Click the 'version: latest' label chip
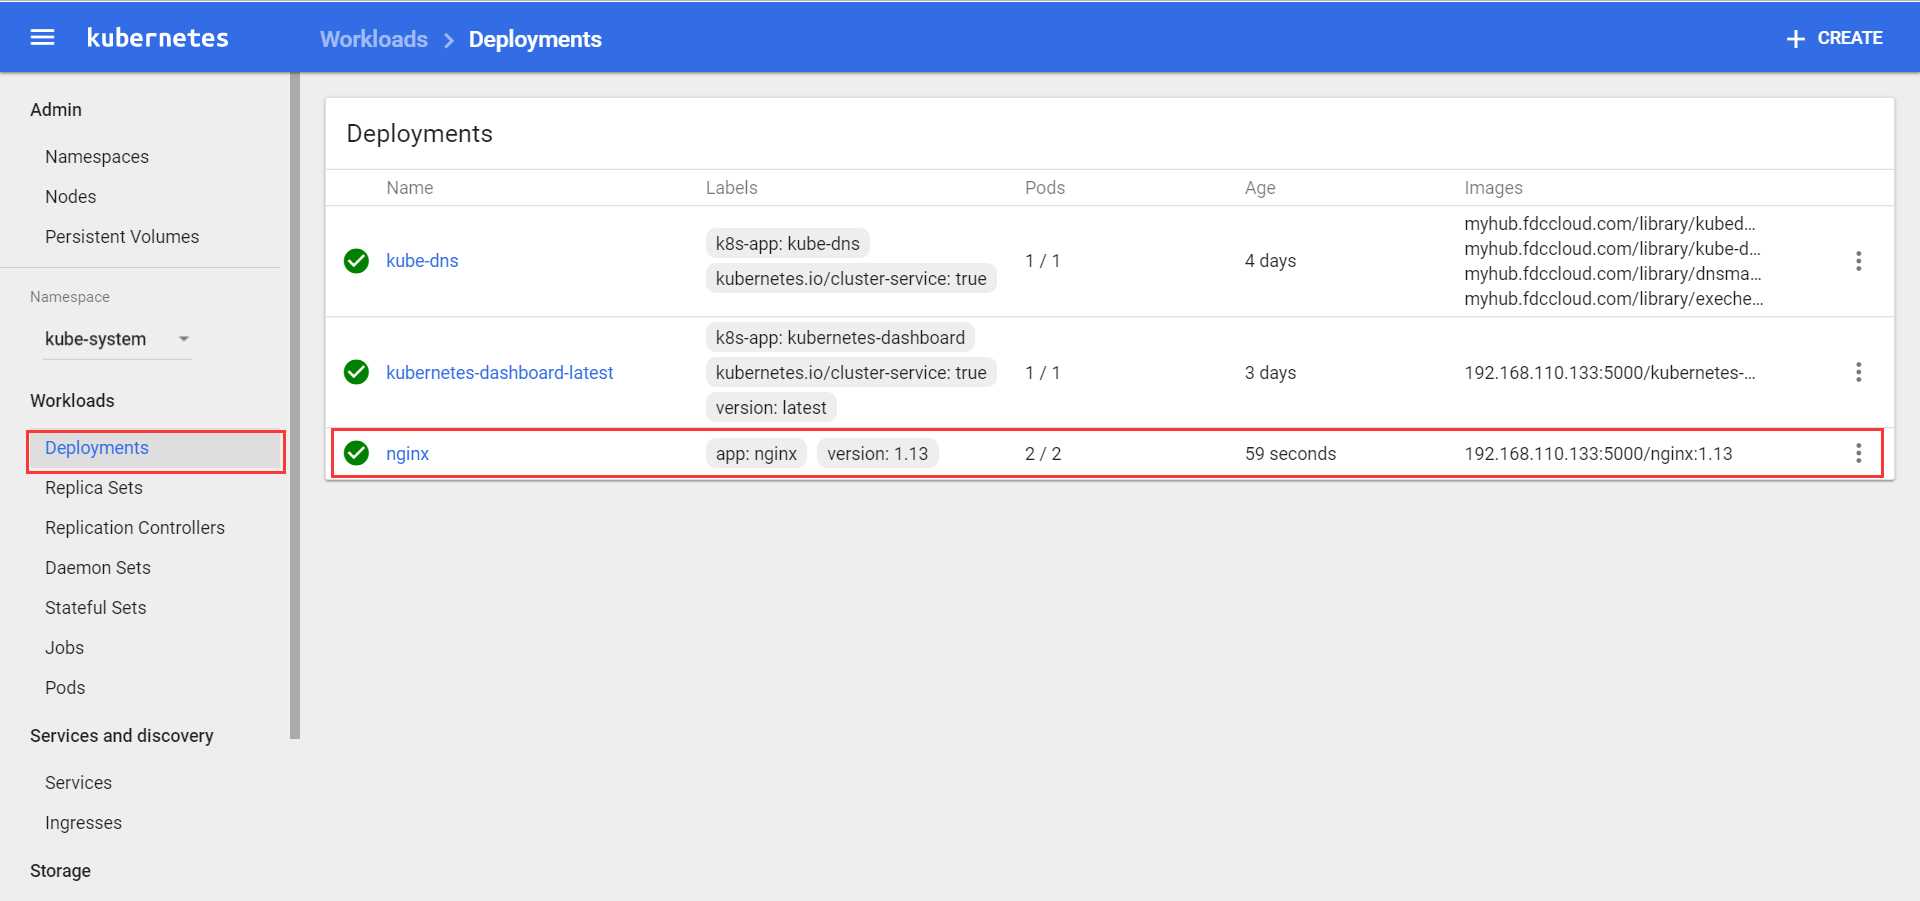Screen dimensions: 1920x901 coord(771,408)
